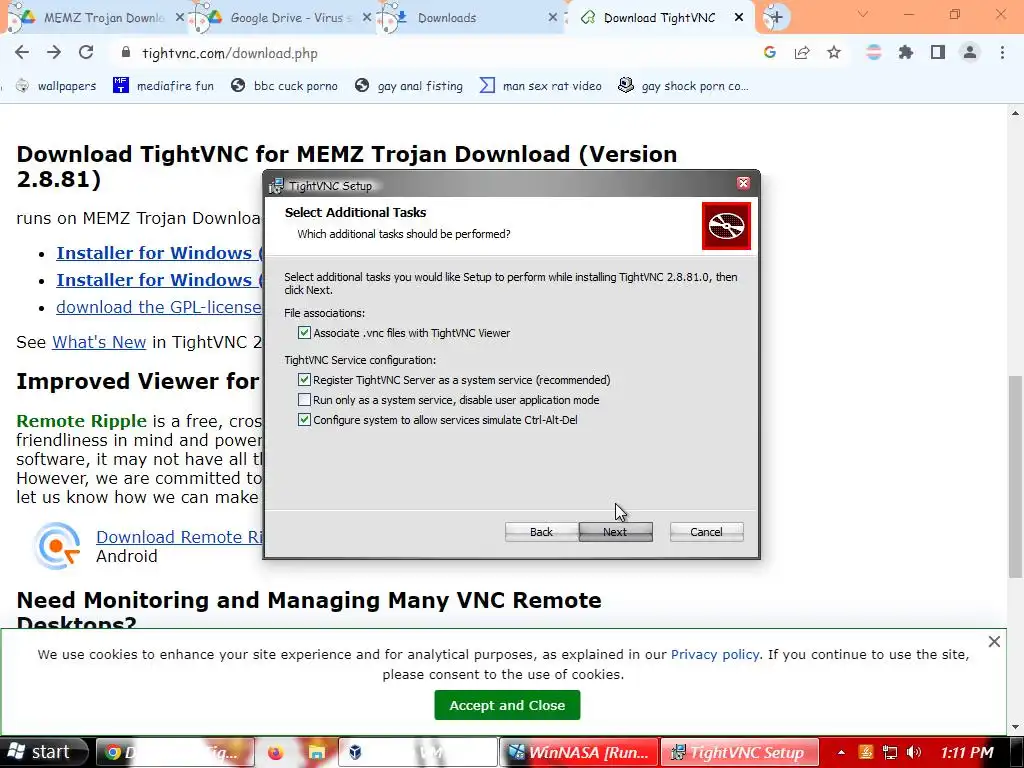Click scrollbar down arrow
Screen dimensions: 1024x768
(x=1016, y=727)
